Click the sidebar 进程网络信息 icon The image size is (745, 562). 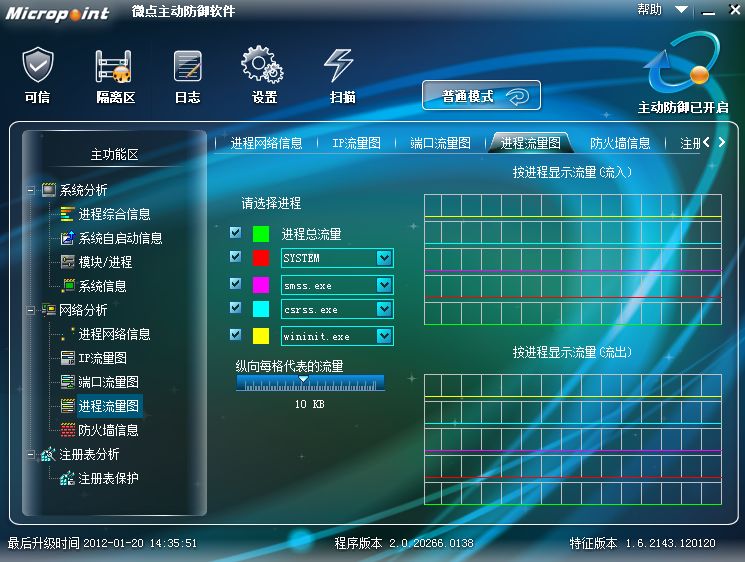[x=67, y=333]
